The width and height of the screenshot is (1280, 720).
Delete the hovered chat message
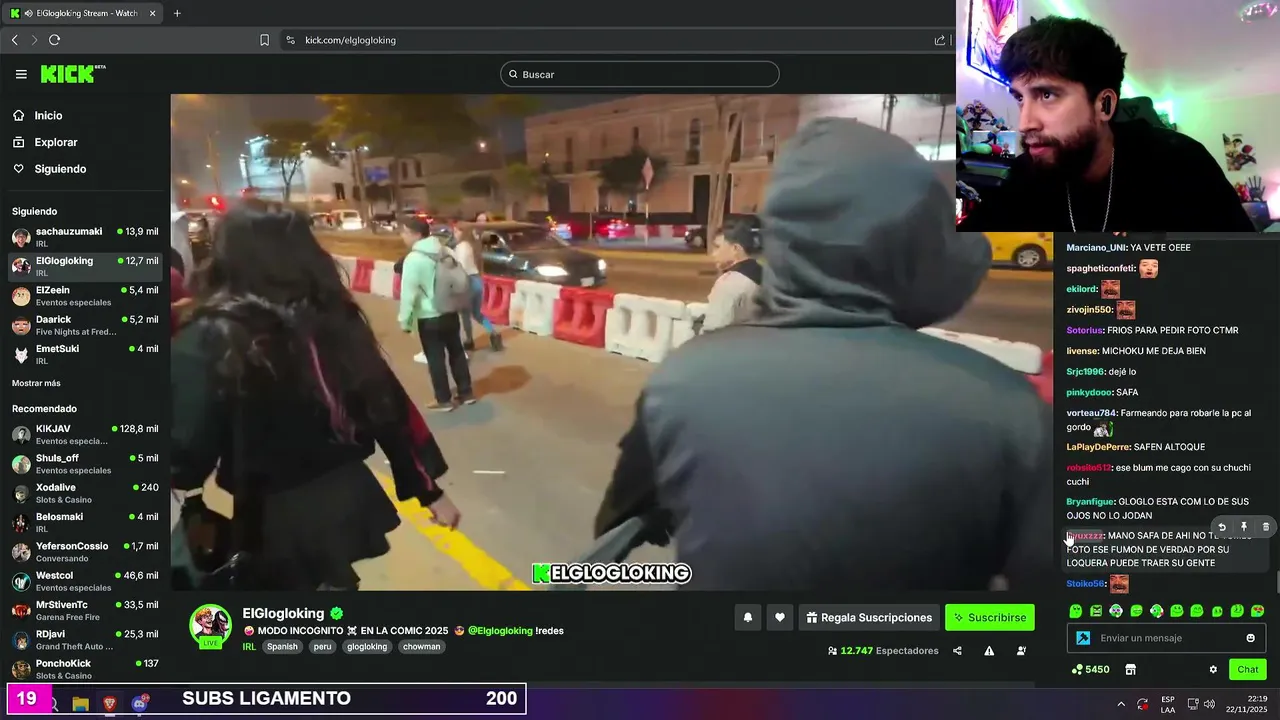[1266, 527]
